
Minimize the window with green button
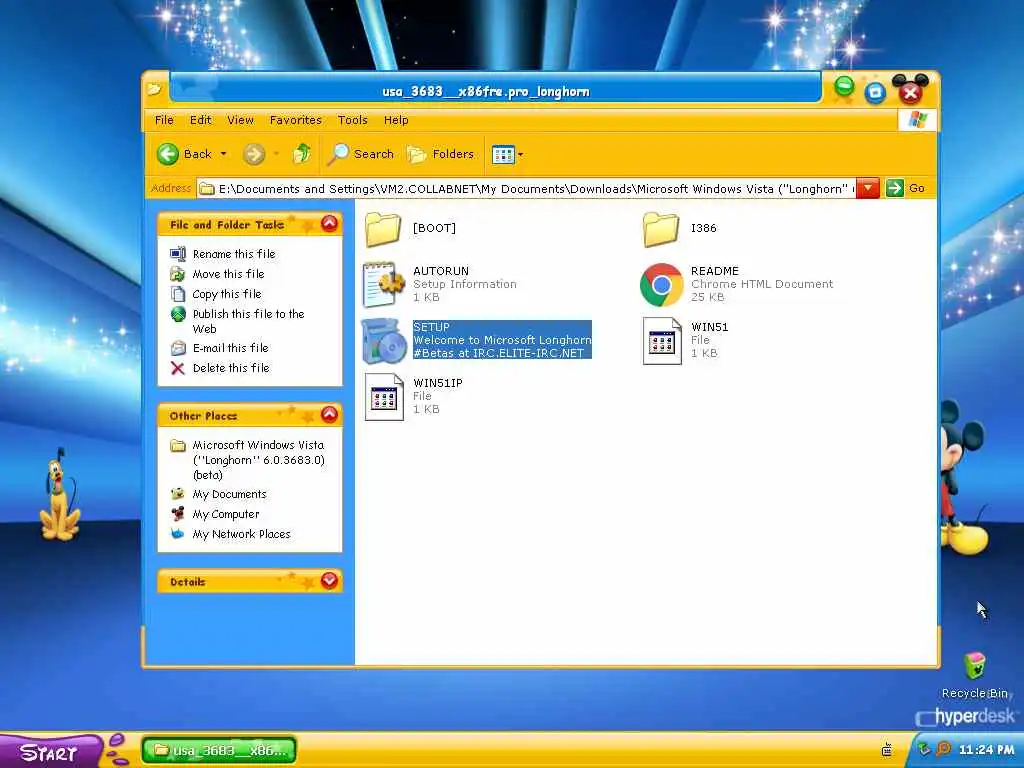844,87
